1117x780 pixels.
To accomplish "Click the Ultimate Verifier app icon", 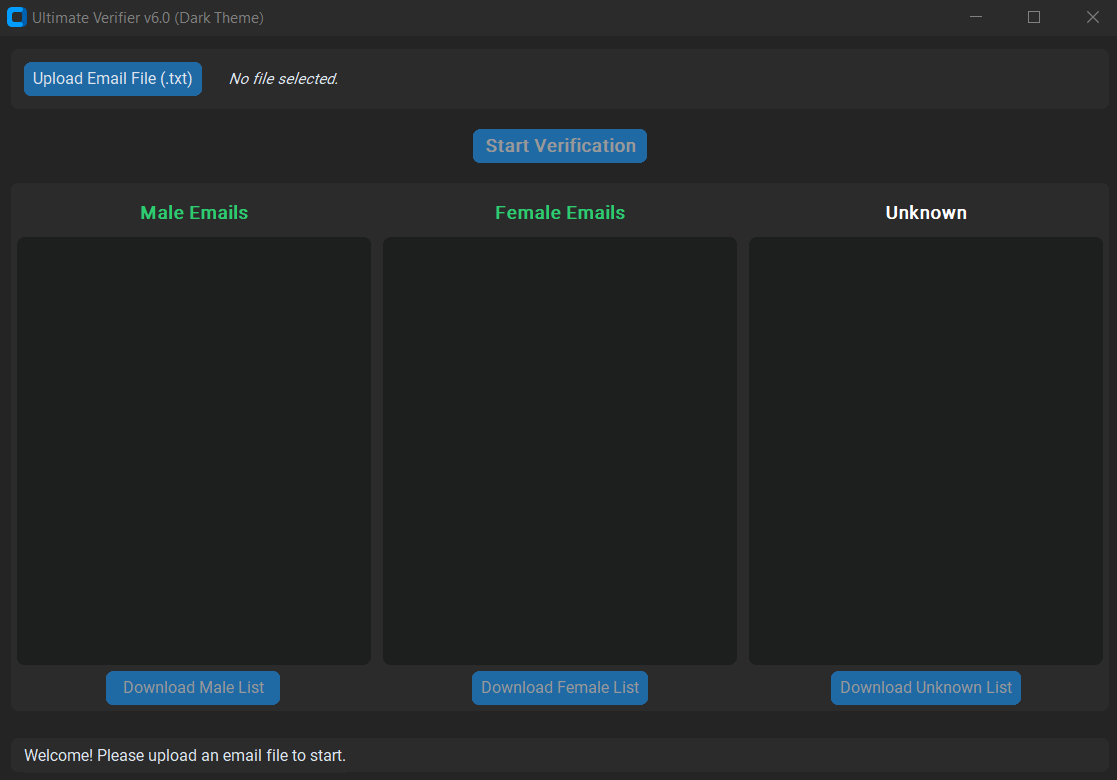I will click(x=16, y=18).
